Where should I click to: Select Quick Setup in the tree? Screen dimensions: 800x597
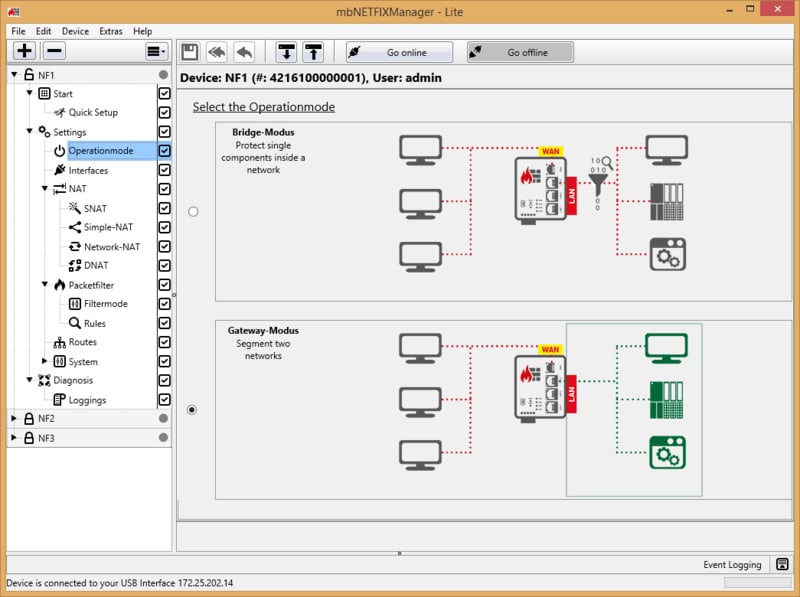(x=92, y=113)
